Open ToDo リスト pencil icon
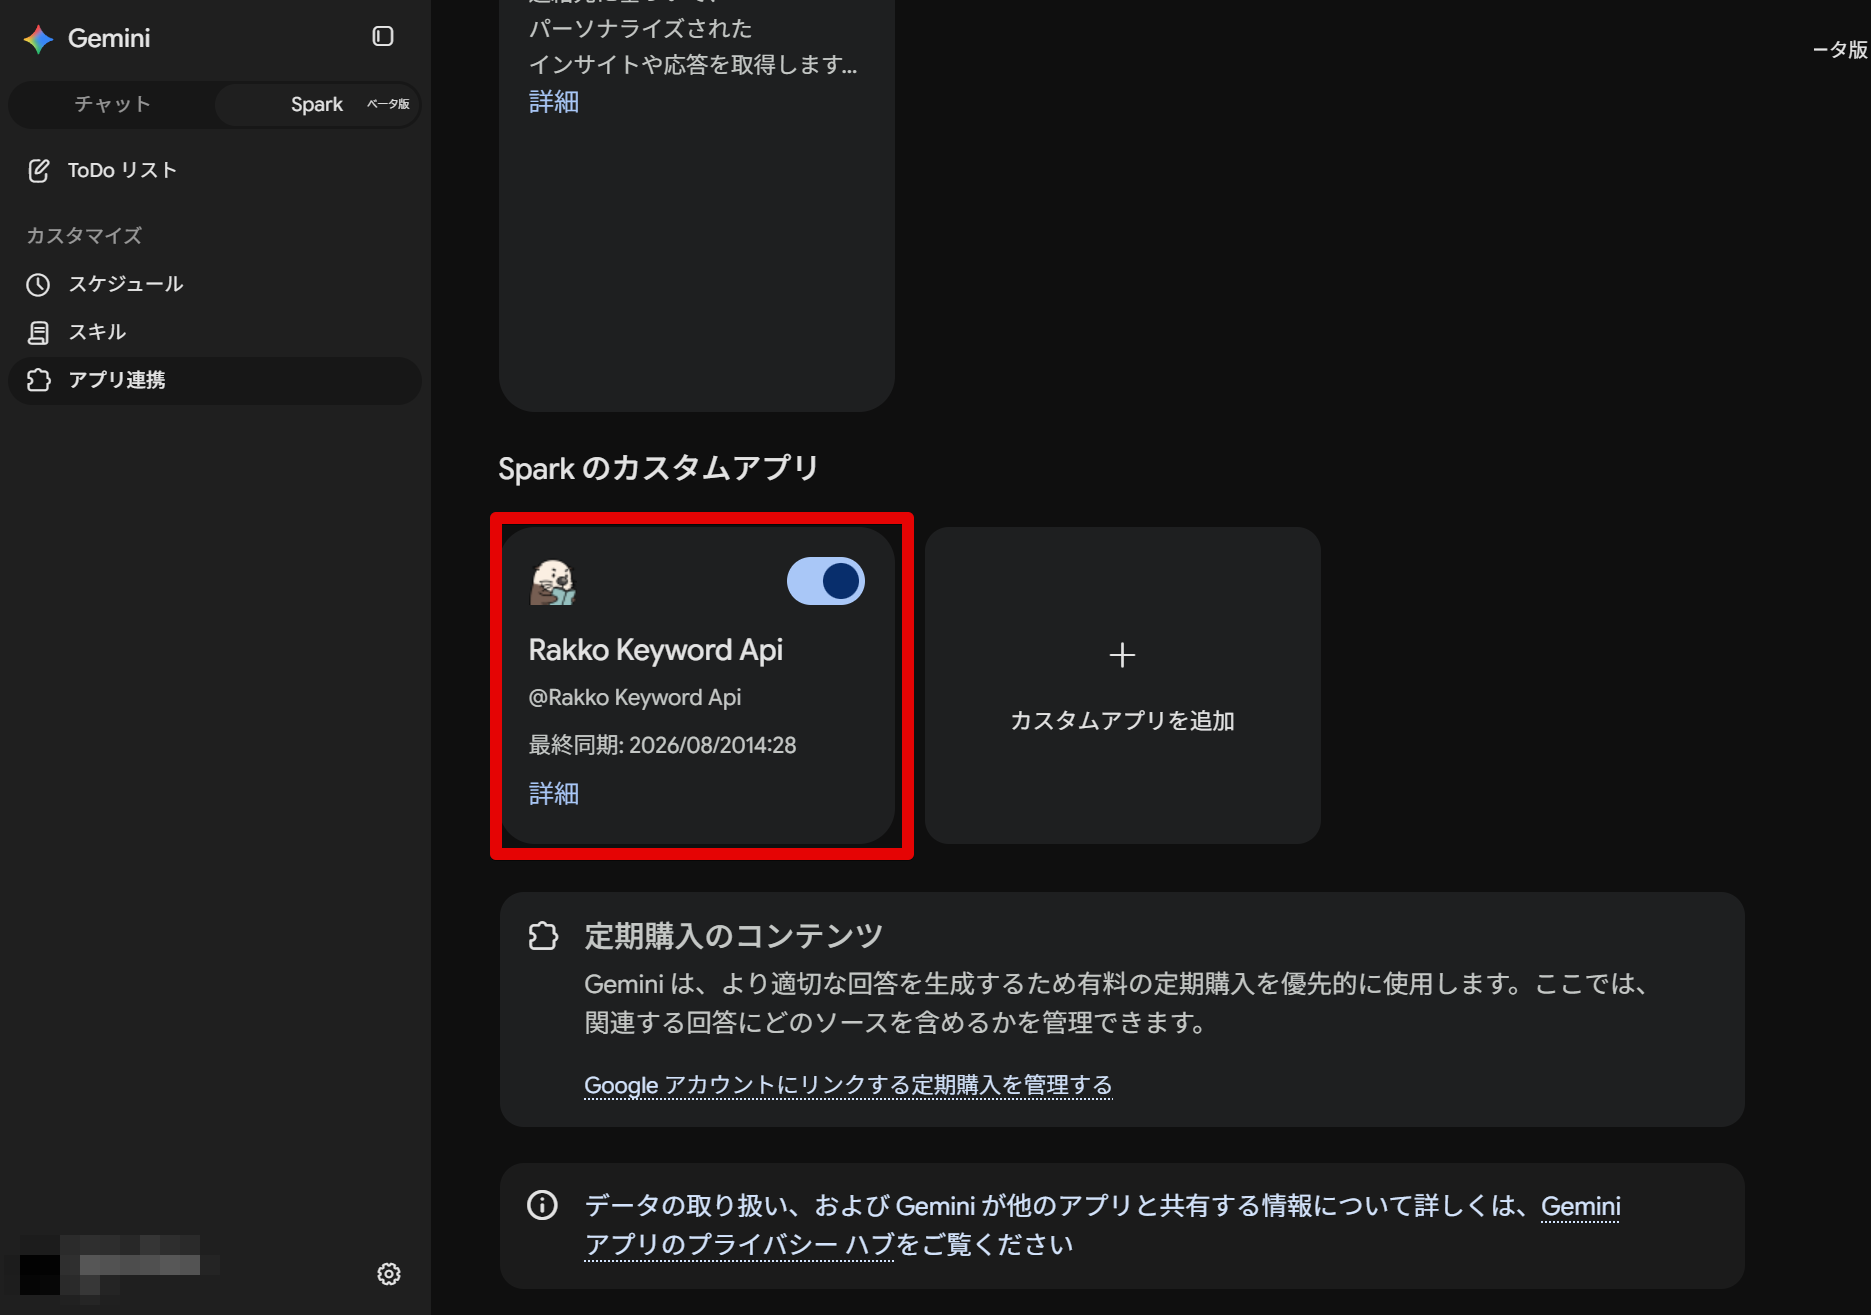Image resolution: width=1871 pixels, height=1315 pixels. pos(38,171)
